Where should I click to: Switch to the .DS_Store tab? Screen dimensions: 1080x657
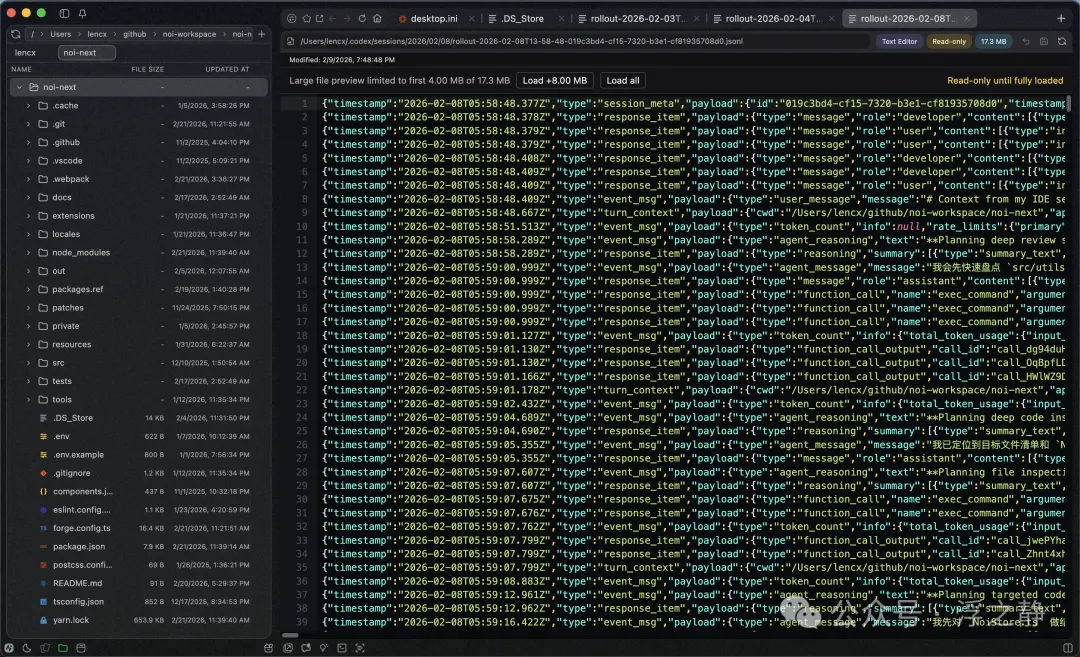point(522,19)
